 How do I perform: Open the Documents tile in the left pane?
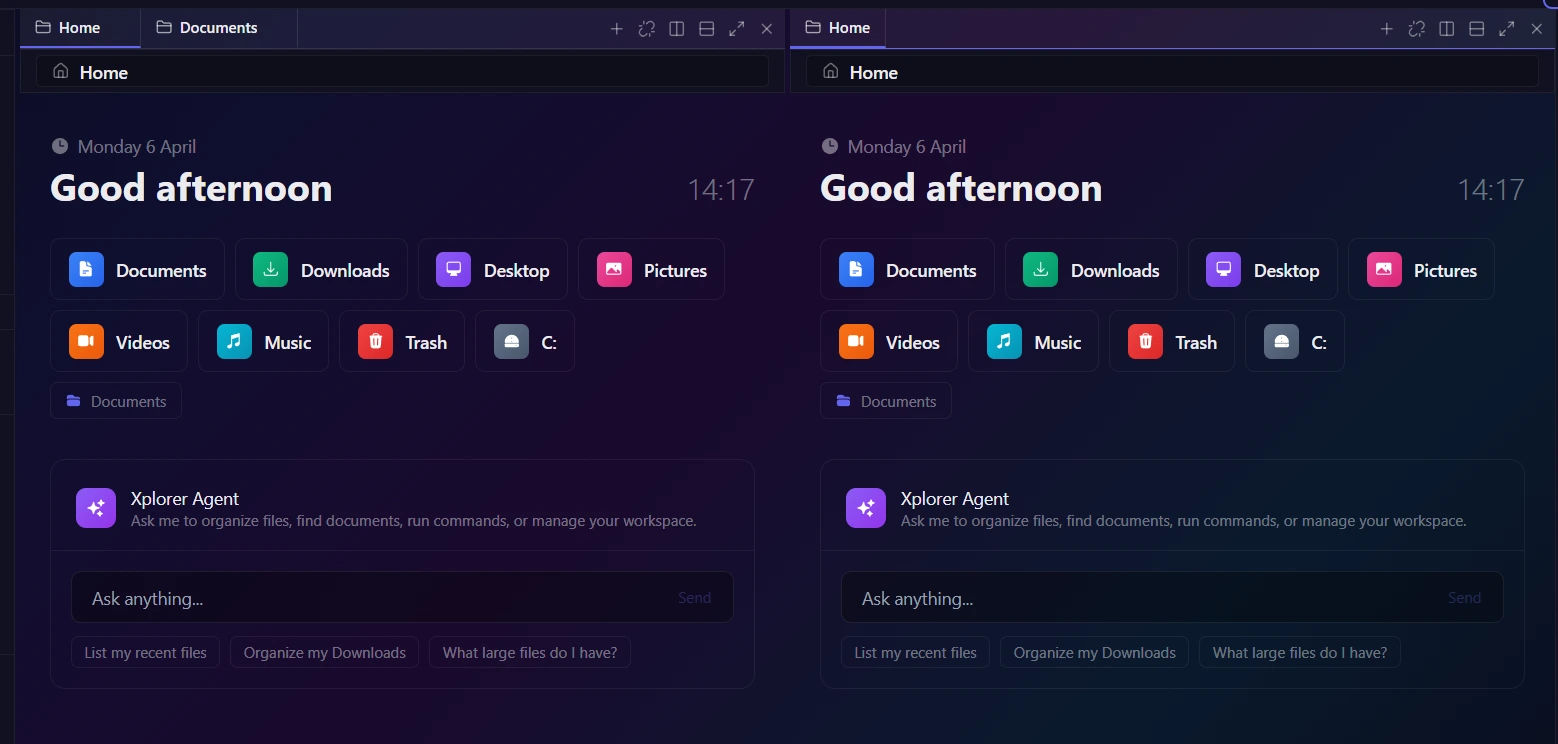(137, 269)
